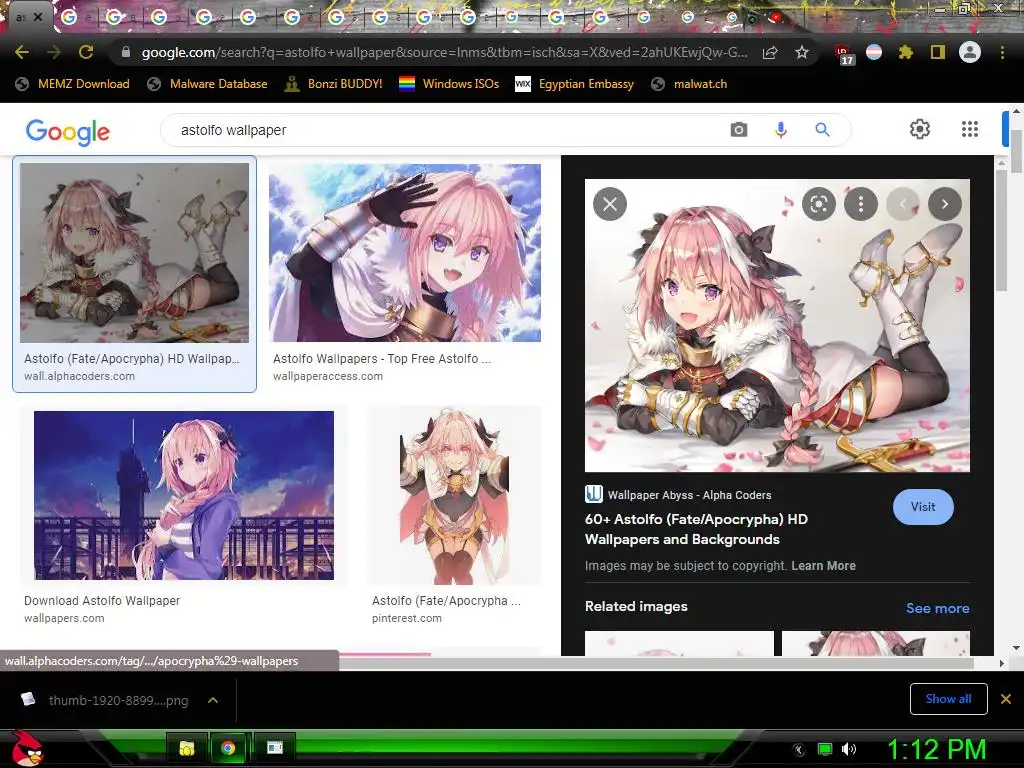
Task: Click Show all downloads
Action: [x=948, y=699]
